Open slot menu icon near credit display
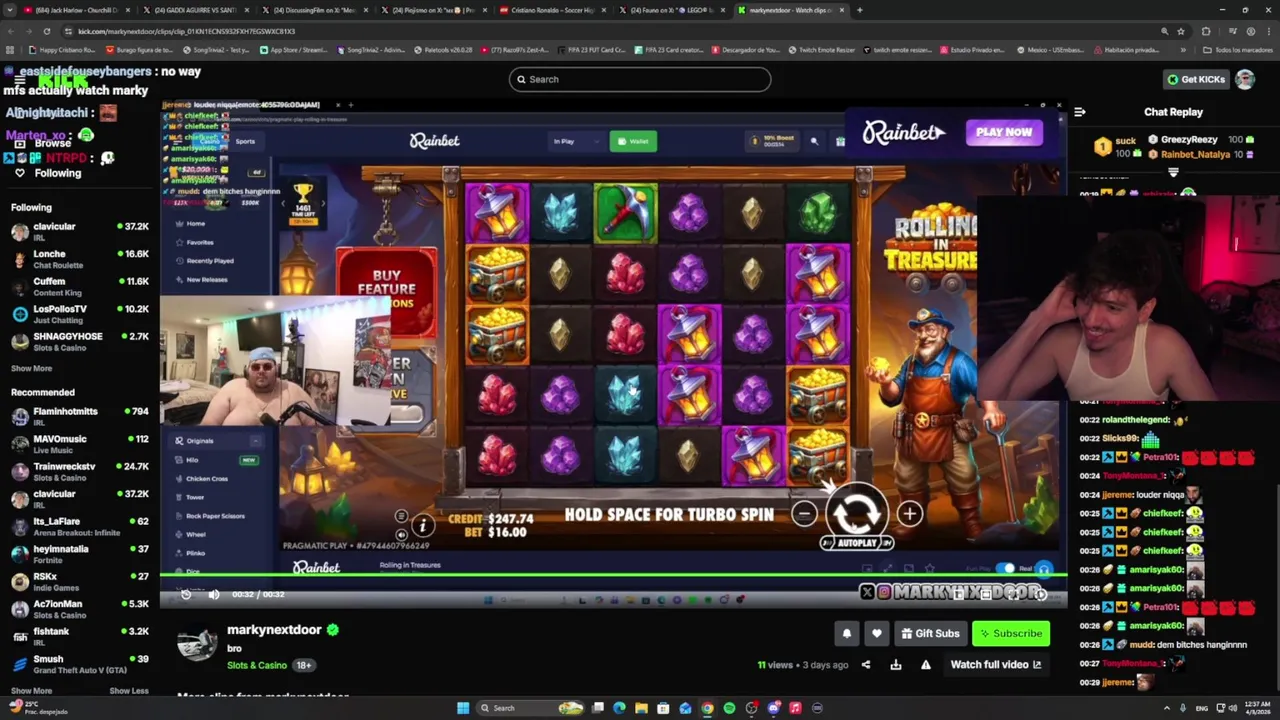This screenshot has height=720, width=1280. pyautogui.click(x=401, y=517)
